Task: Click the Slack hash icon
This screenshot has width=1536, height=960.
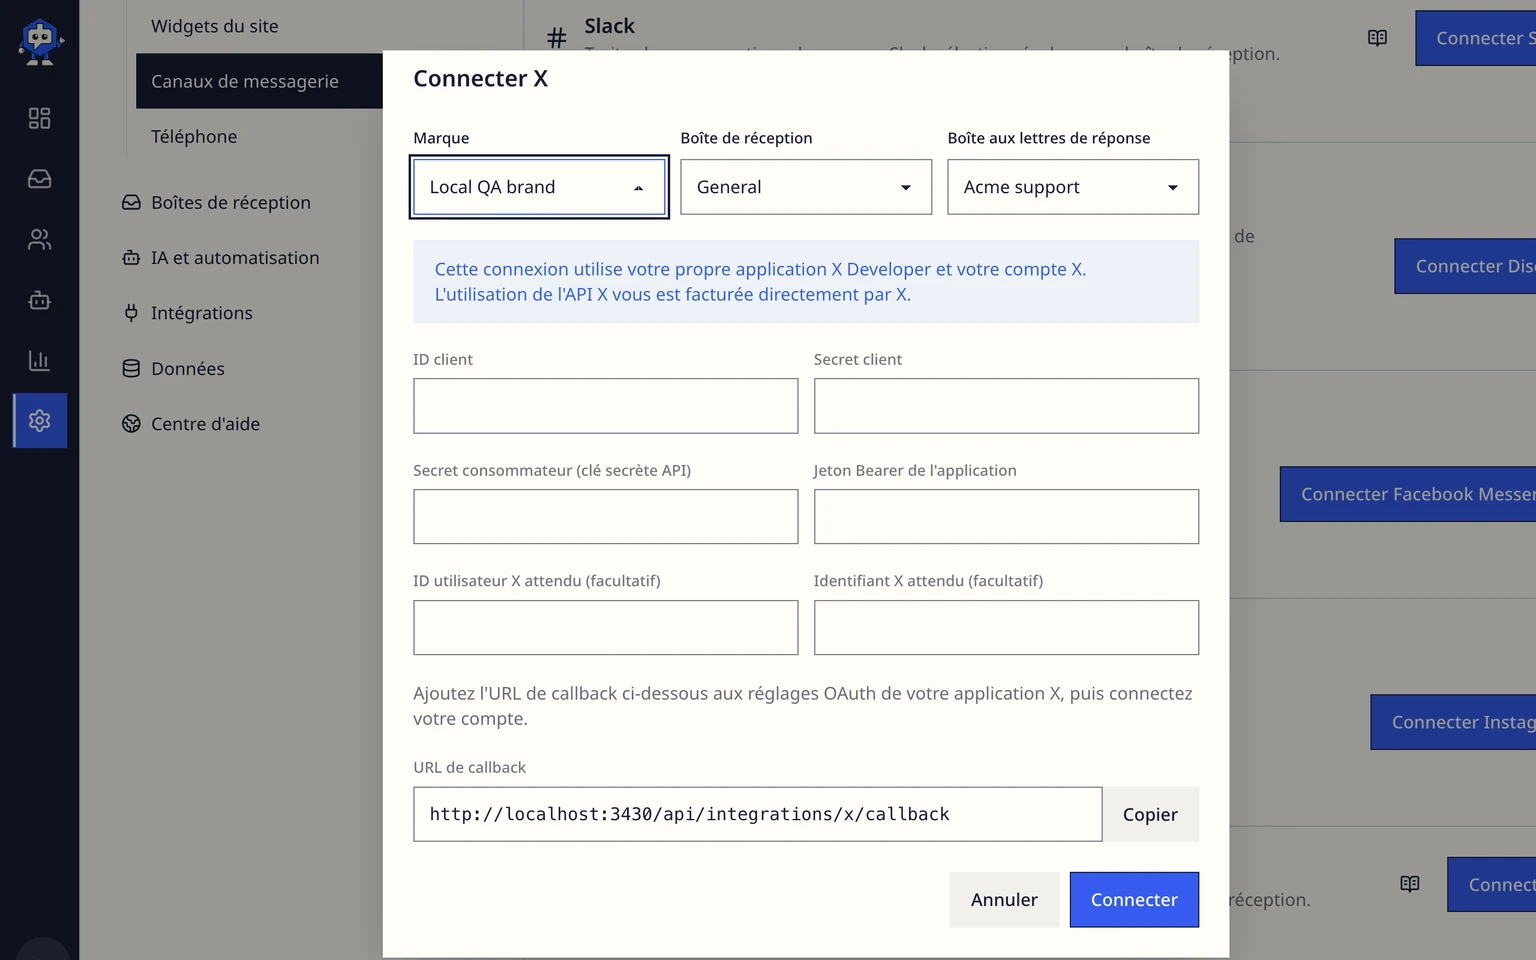Action: point(557,38)
